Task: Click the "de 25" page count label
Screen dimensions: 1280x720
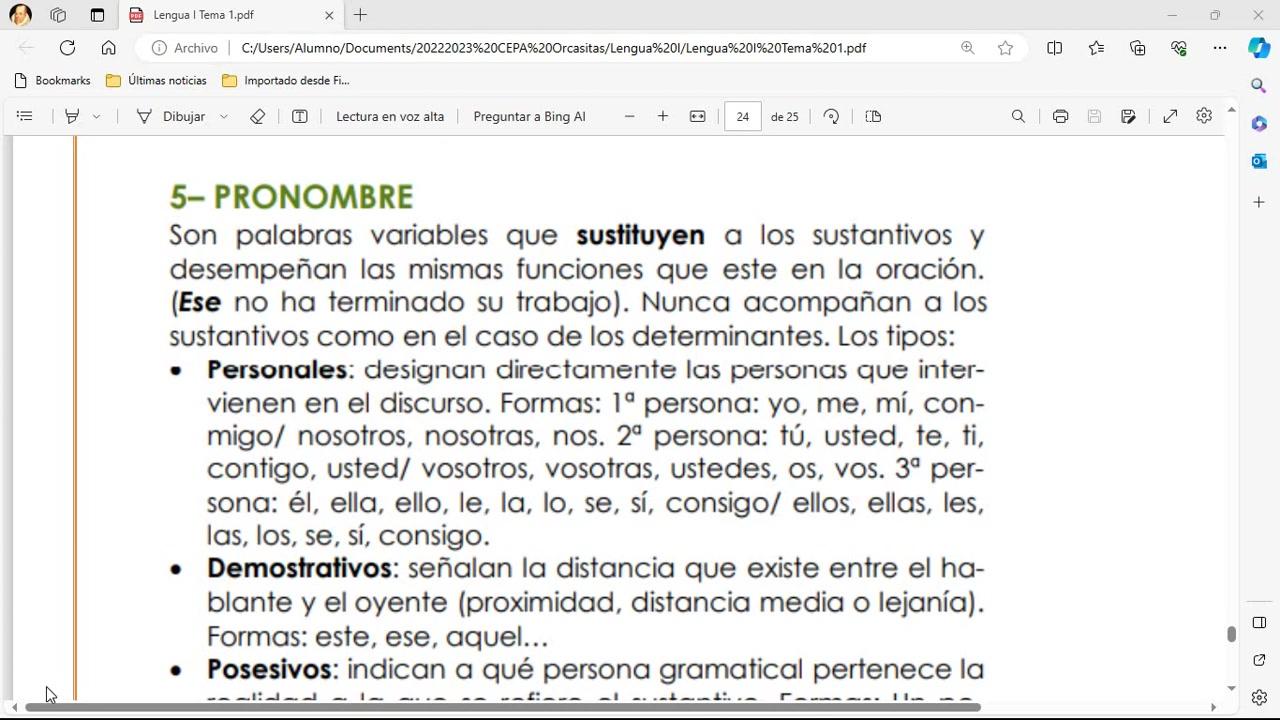Action: point(785,117)
